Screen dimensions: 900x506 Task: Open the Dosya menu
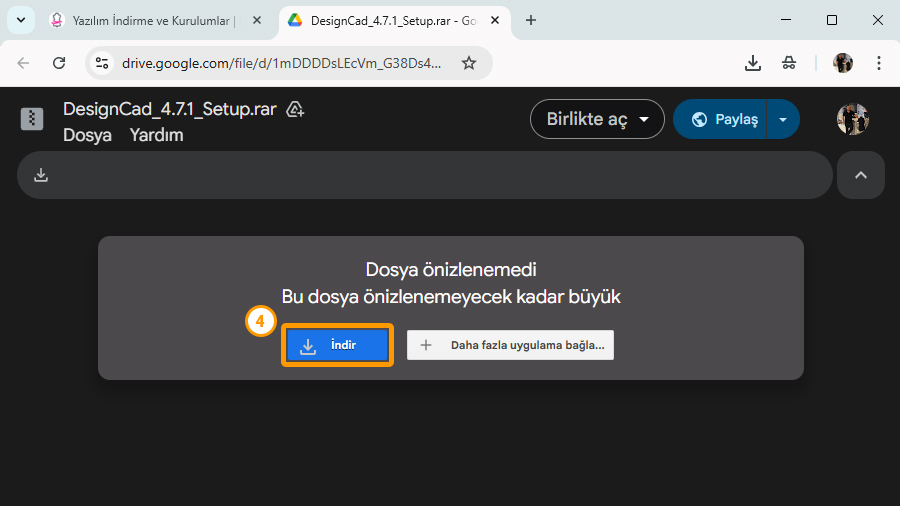(87, 135)
